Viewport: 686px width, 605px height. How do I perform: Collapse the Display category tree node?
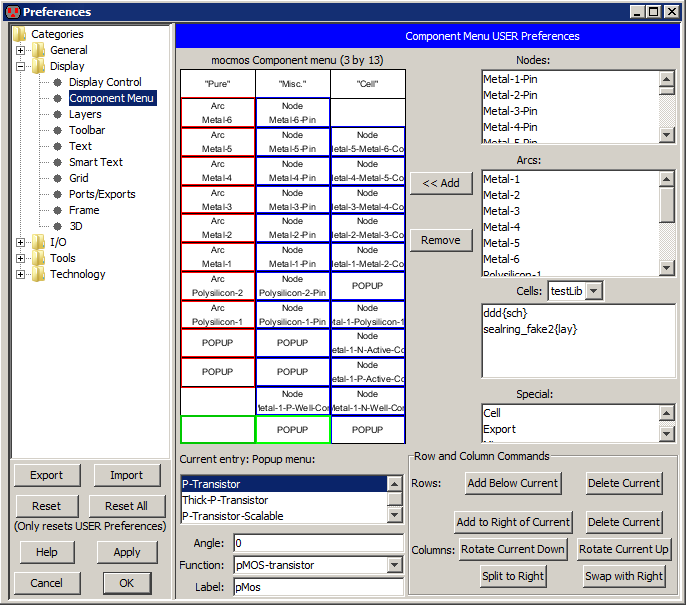[x=21, y=66]
